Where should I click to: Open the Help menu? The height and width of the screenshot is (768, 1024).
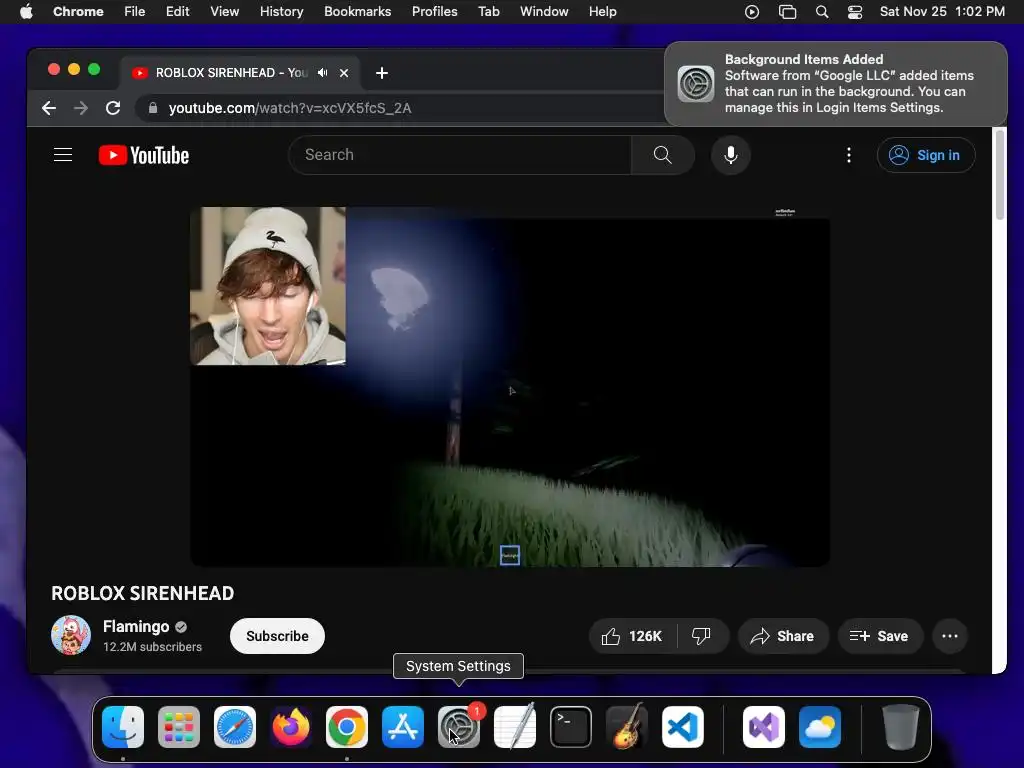602,12
